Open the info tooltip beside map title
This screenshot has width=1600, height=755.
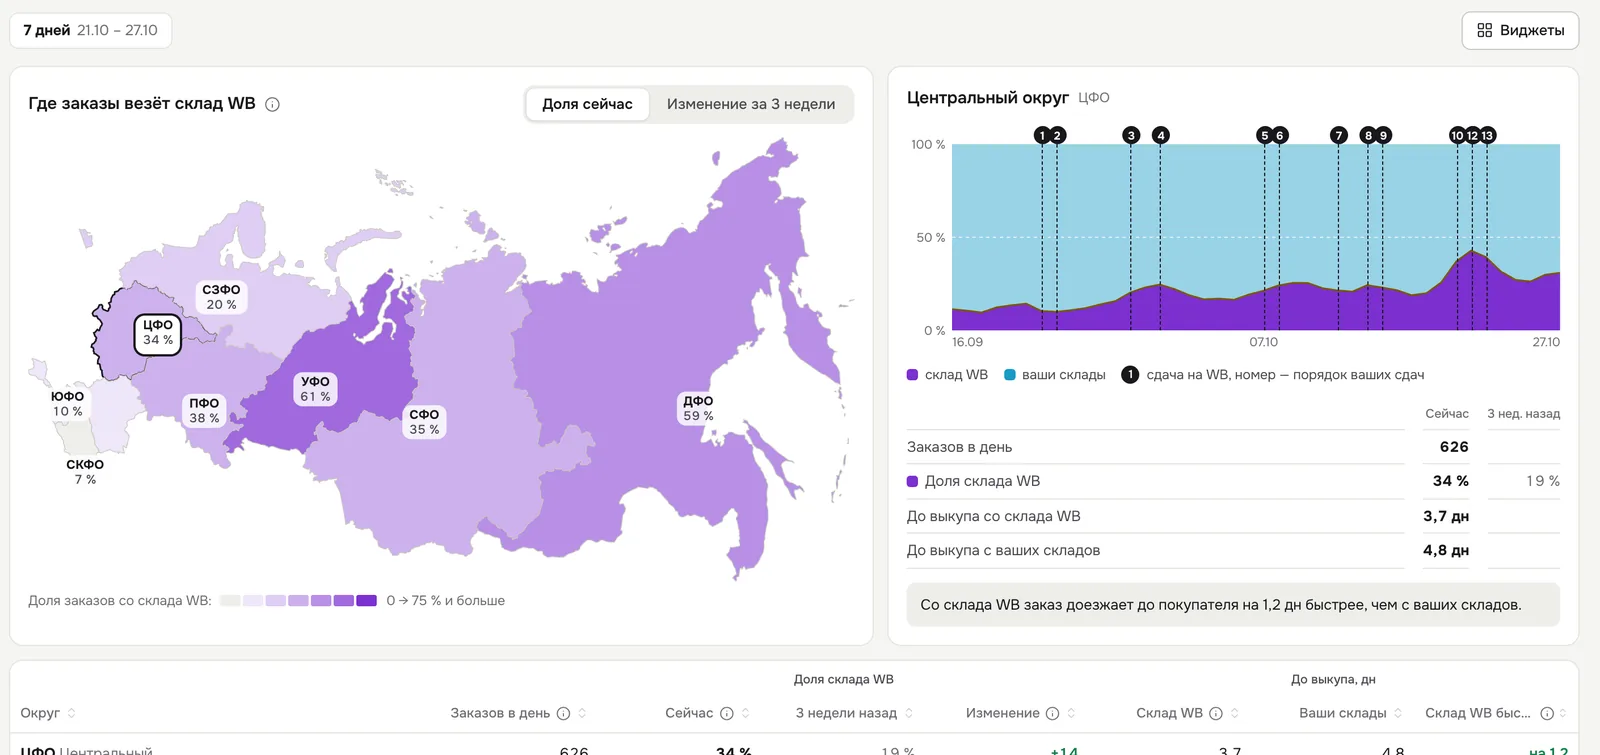pos(272,104)
